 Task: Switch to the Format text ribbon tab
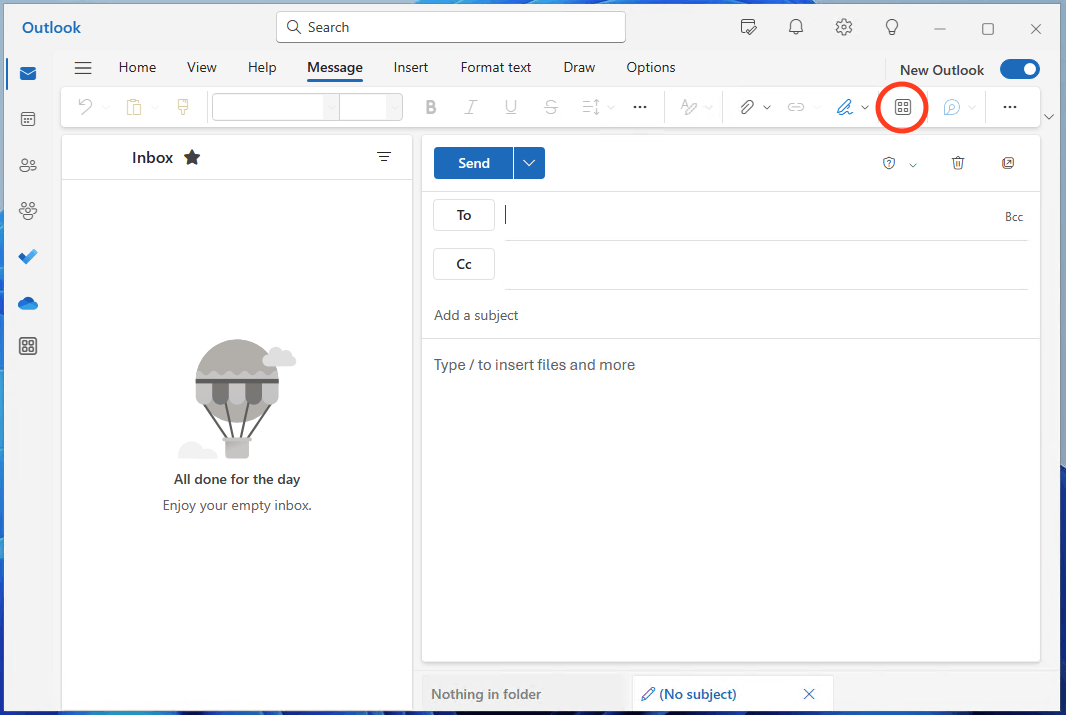[x=495, y=67]
